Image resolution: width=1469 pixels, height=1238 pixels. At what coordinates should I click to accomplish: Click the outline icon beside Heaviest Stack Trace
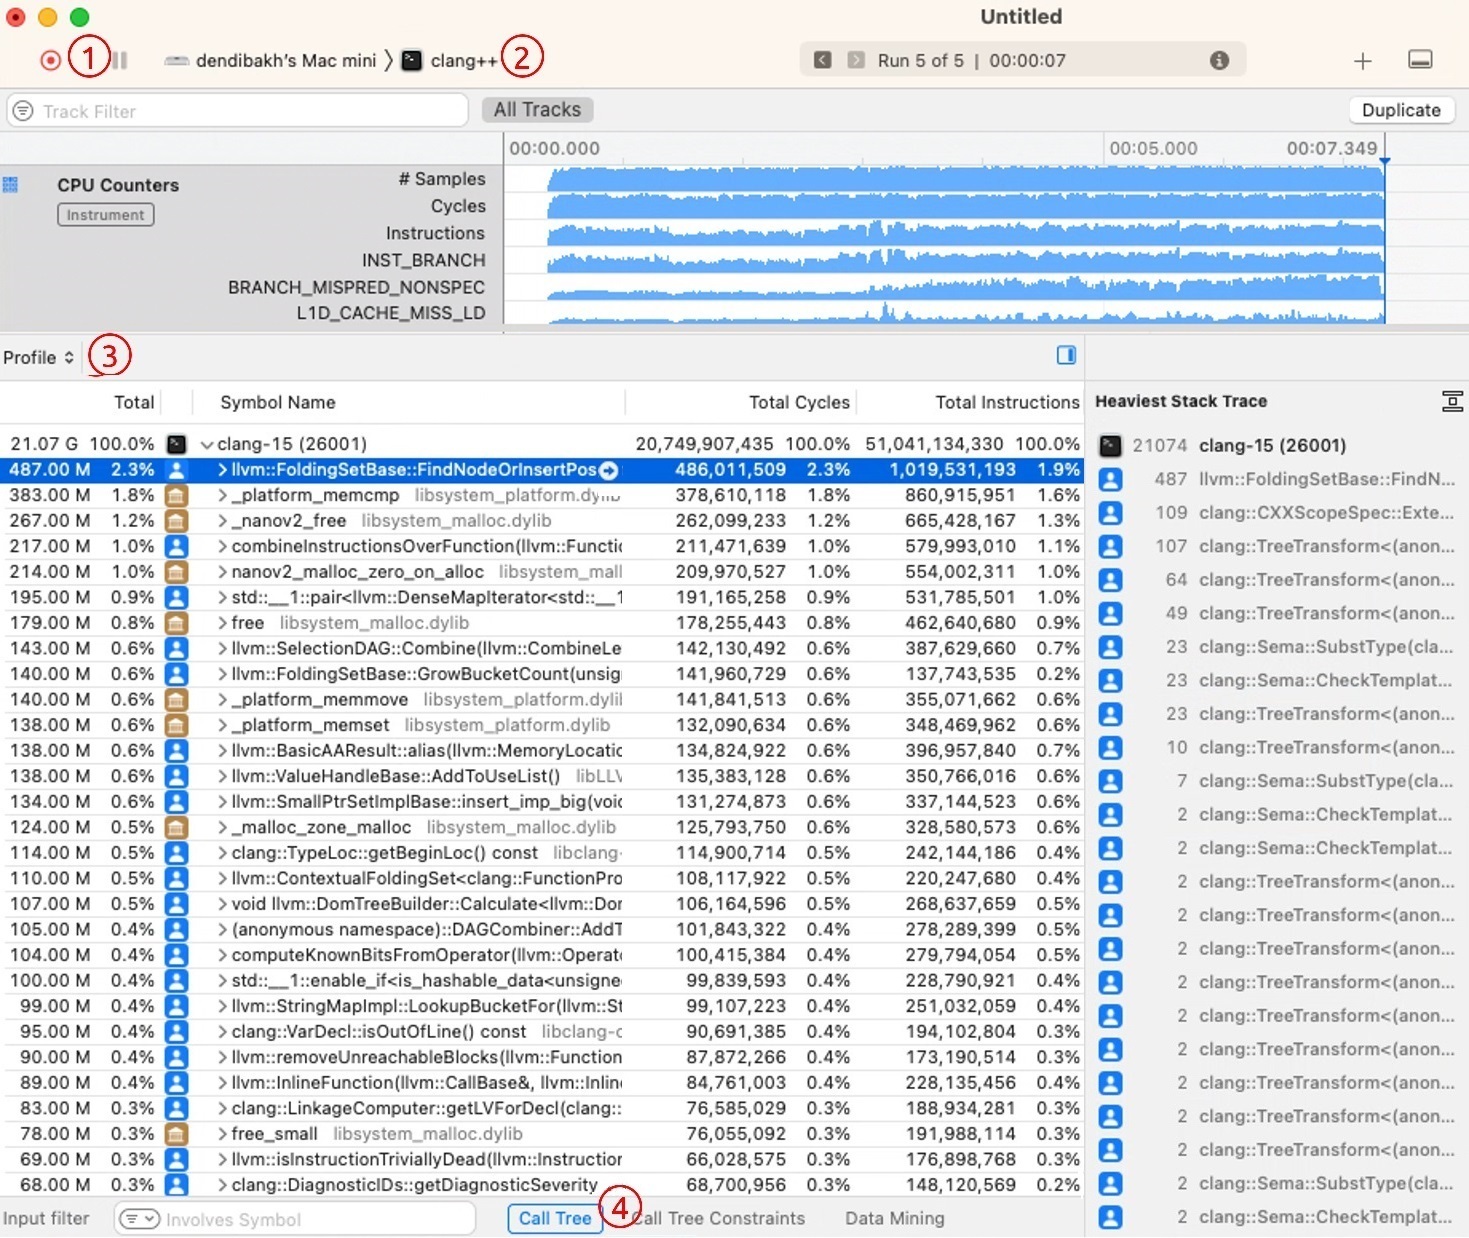[1453, 400]
